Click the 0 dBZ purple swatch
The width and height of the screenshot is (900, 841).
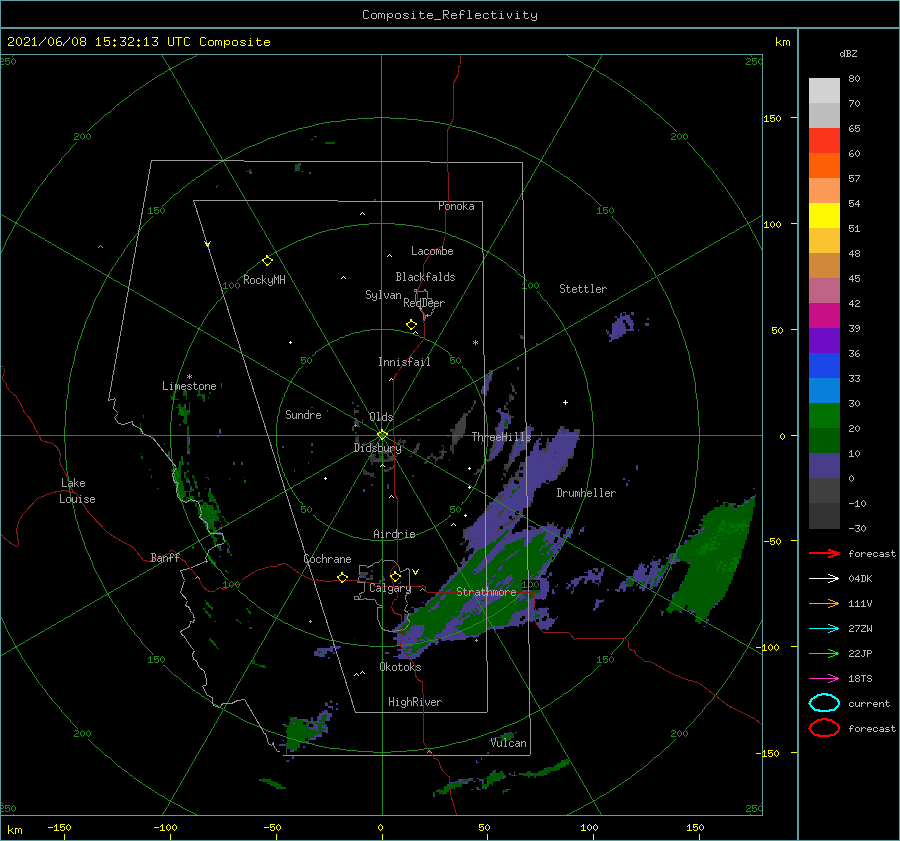click(824, 466)
